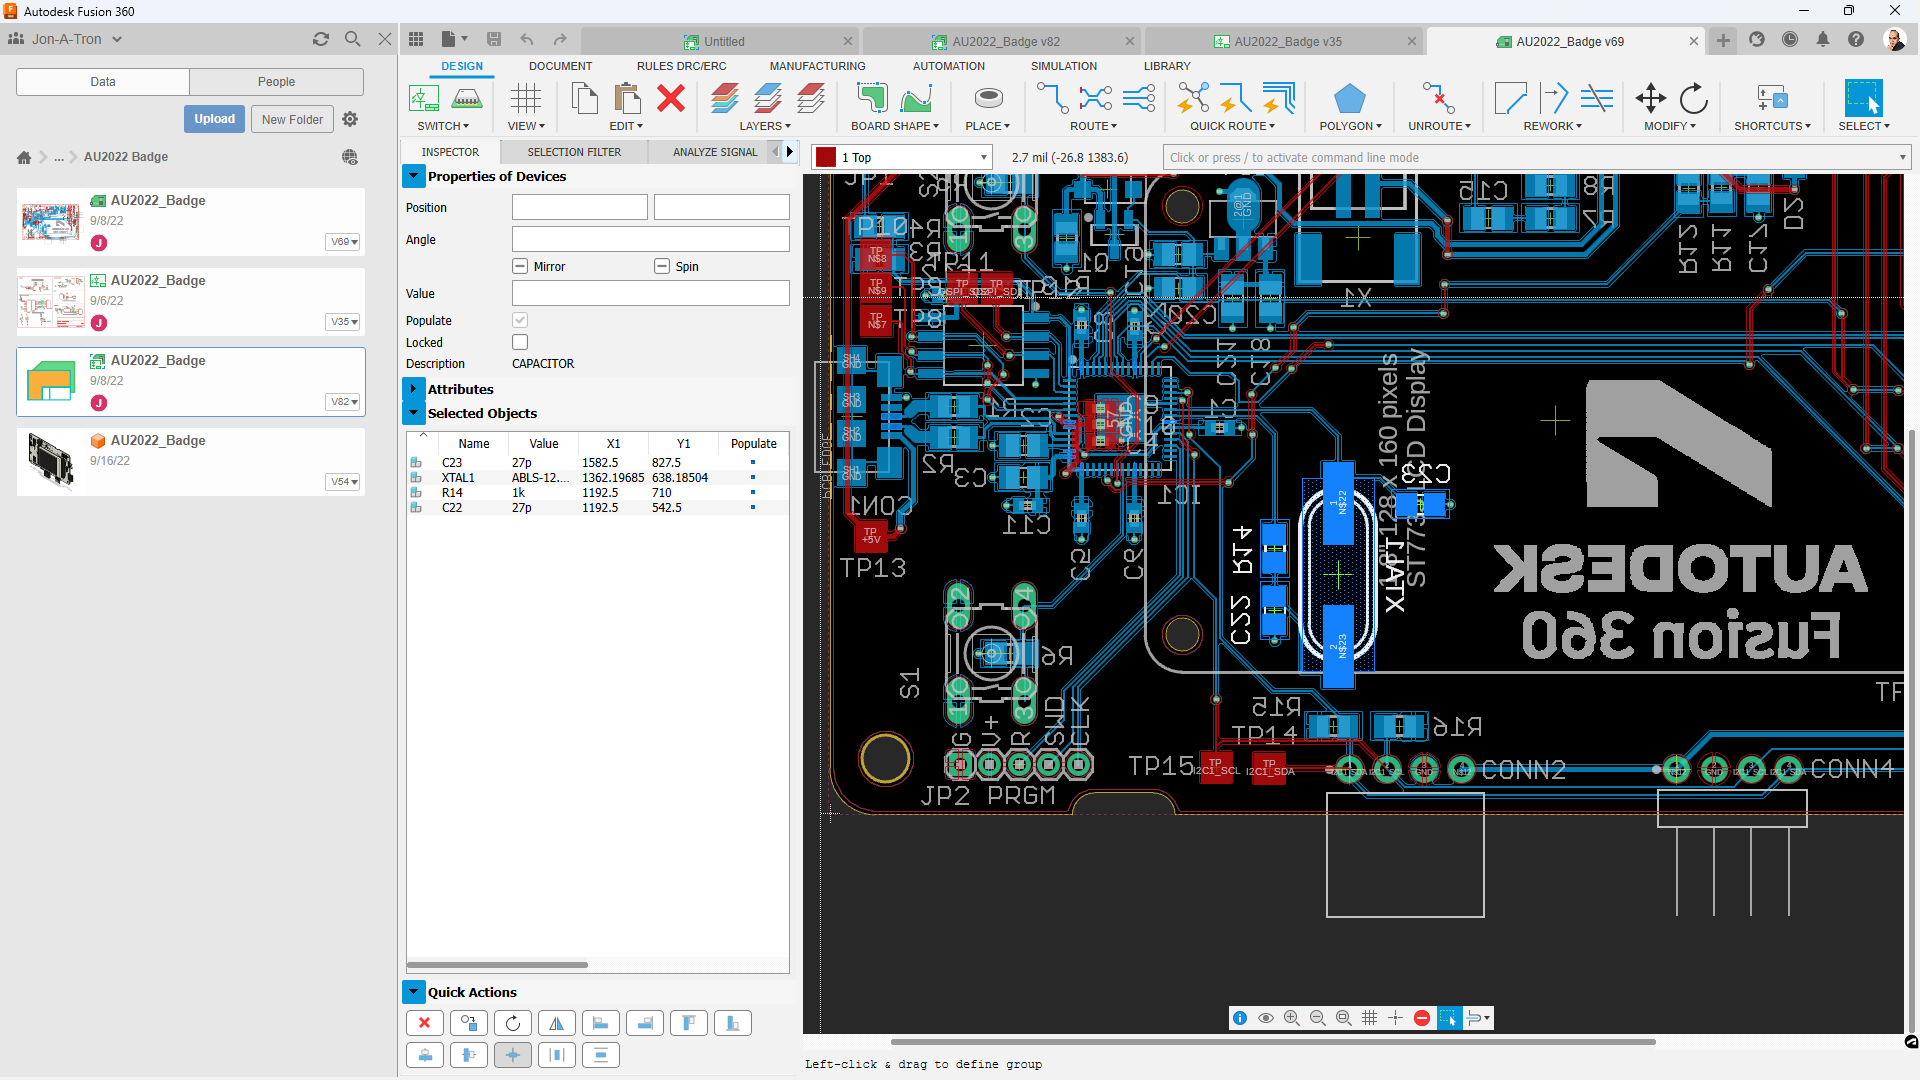This screenshot has width=1920, height=1080.
Task: Click the mirror quick action button
Action: pyautogui.click(x=557, y=1023)
